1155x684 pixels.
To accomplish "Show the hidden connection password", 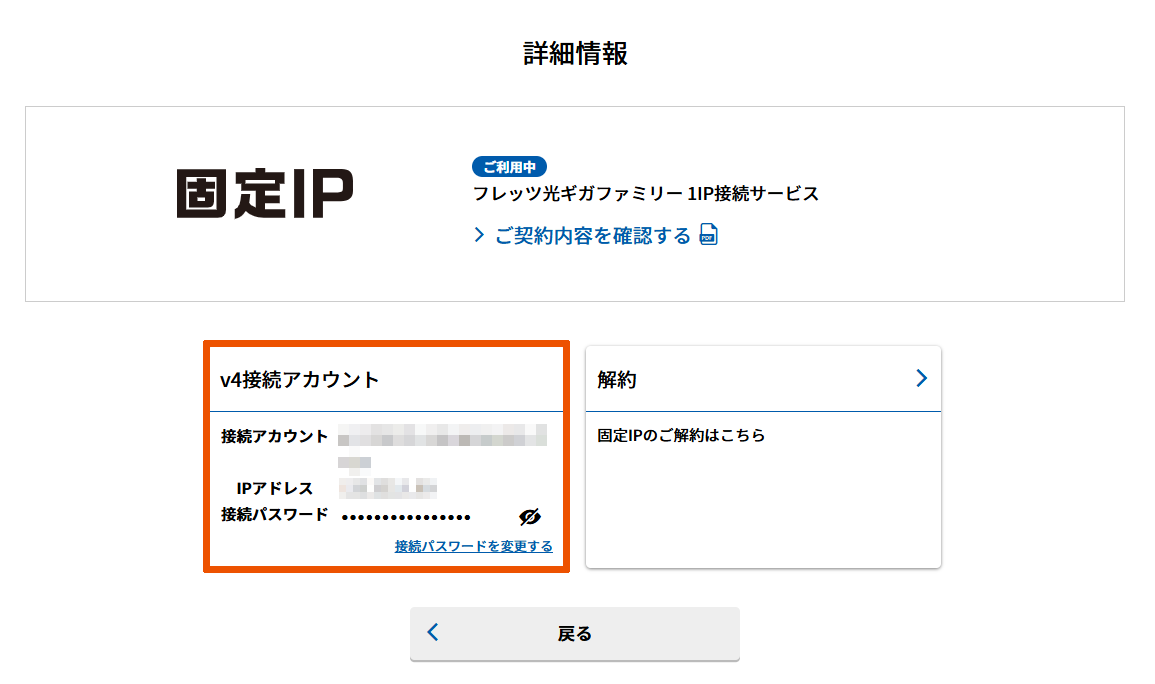I will (x=530, y=516).
